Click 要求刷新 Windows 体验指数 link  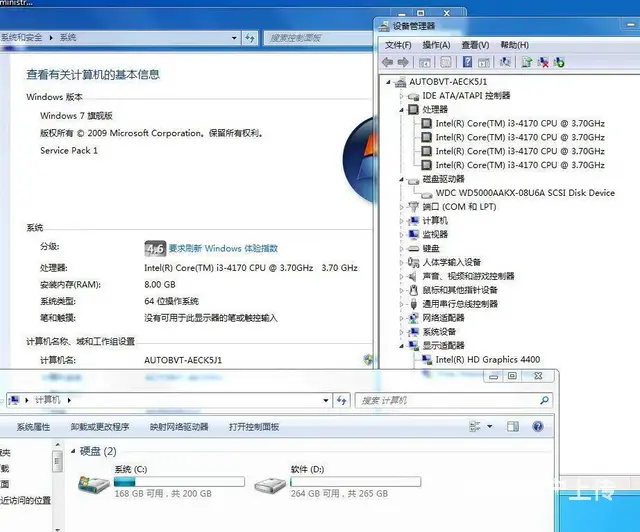(x=223, y=248)
